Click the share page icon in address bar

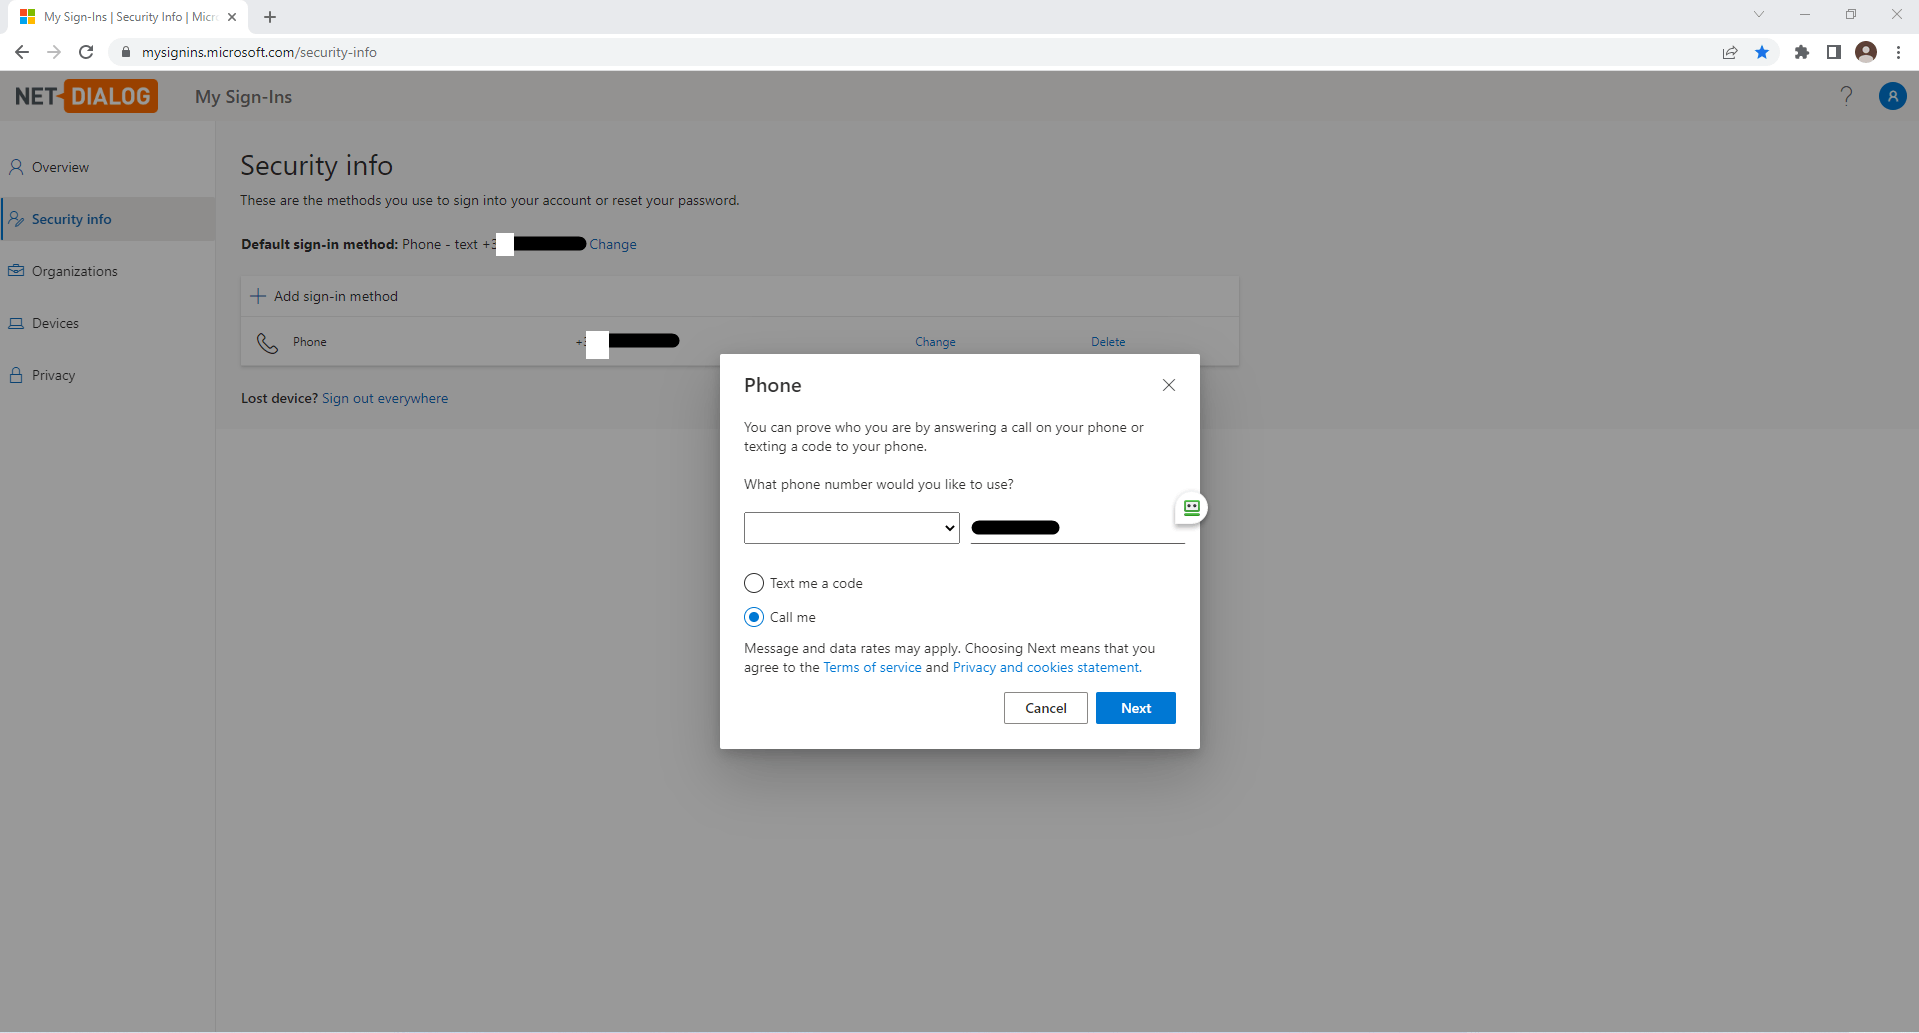pyautogui.click(x=1730, y=52)
